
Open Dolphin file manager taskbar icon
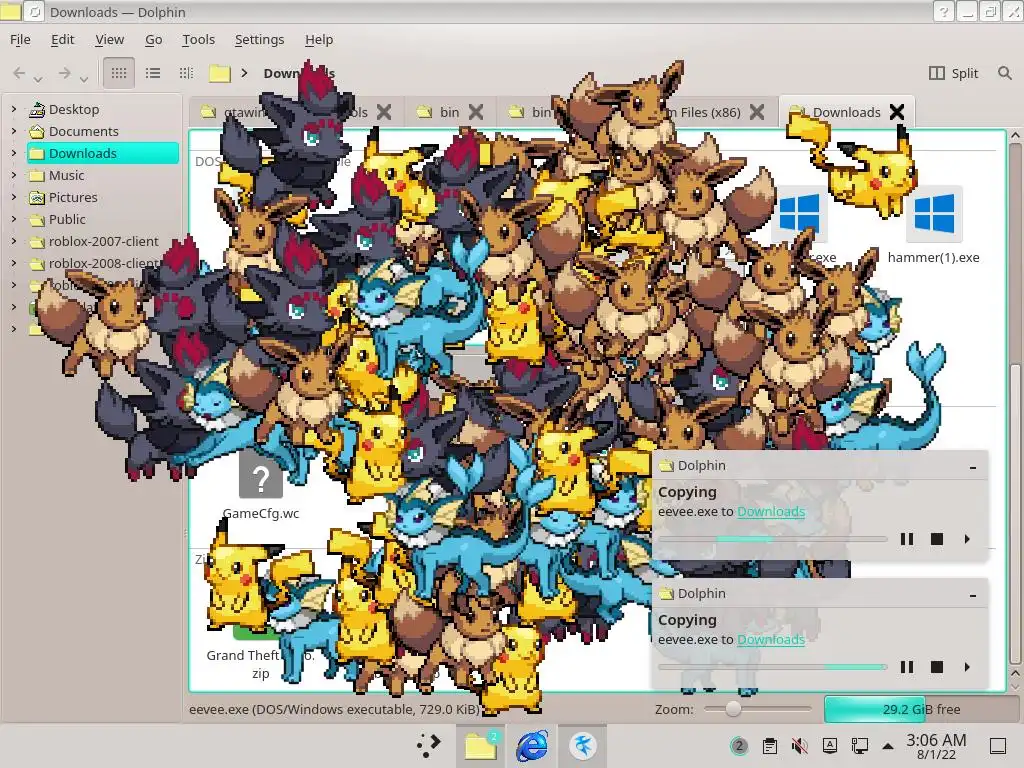coord(481,745)
